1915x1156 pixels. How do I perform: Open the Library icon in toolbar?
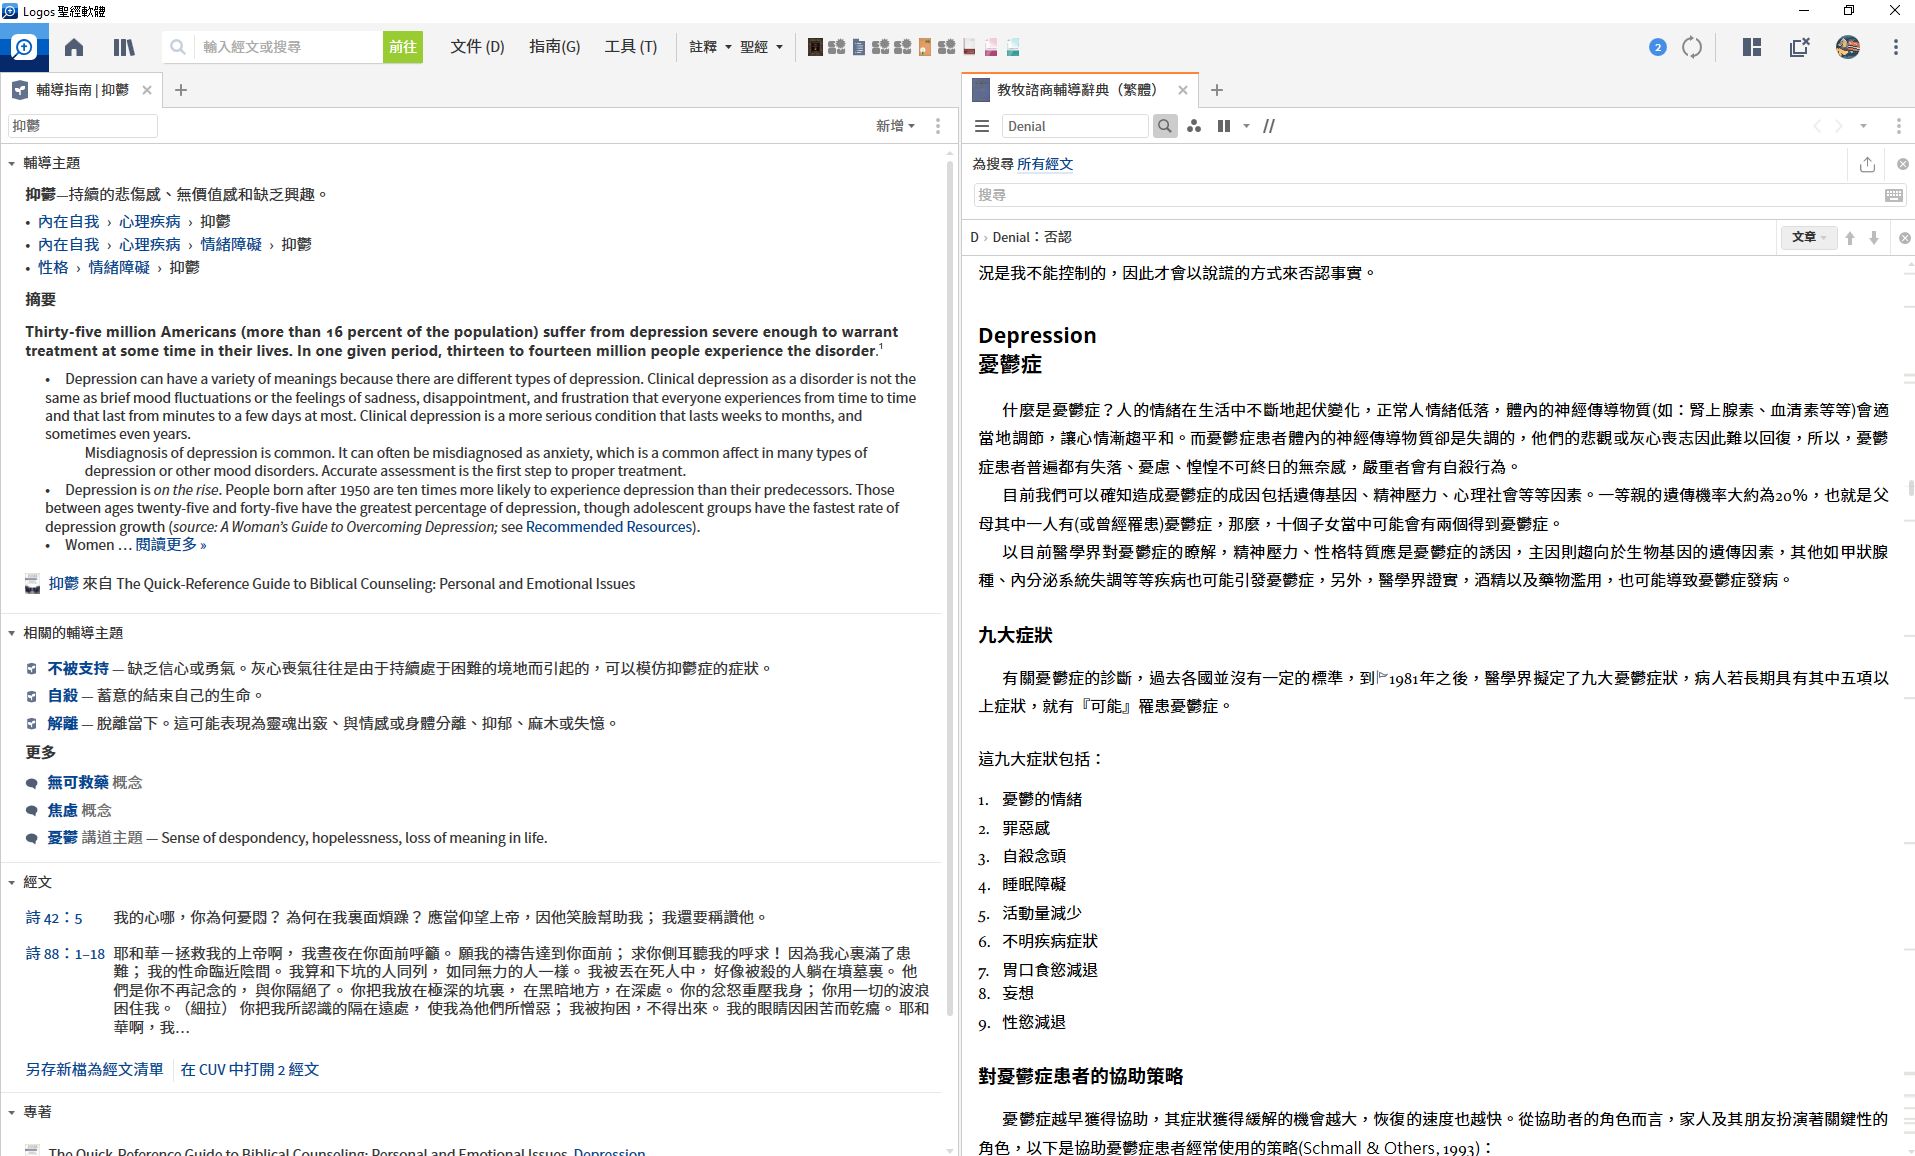click(124, 47)
